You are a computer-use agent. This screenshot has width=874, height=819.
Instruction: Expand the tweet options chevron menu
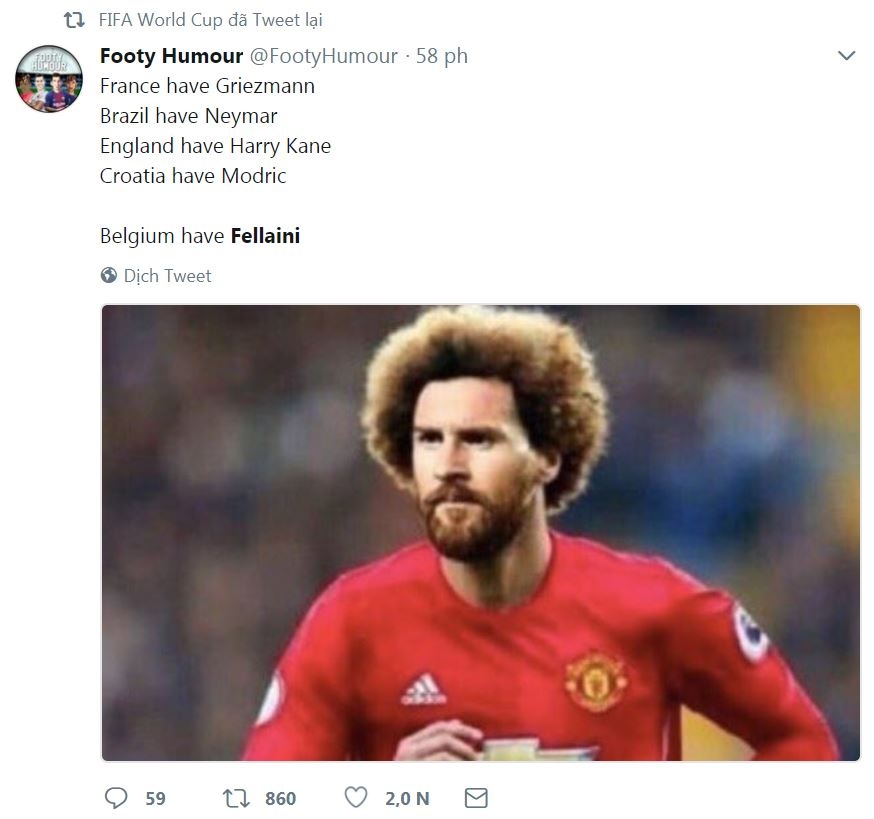(846, 56)
